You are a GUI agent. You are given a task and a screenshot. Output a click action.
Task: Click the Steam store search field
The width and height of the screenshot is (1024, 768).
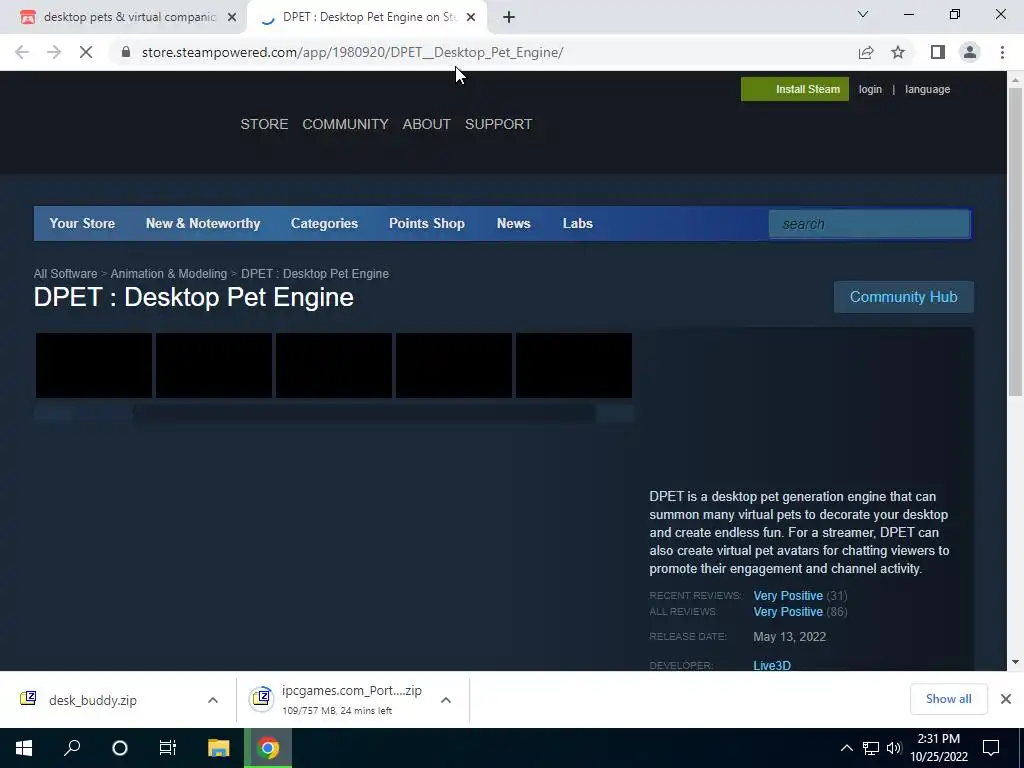869,224
